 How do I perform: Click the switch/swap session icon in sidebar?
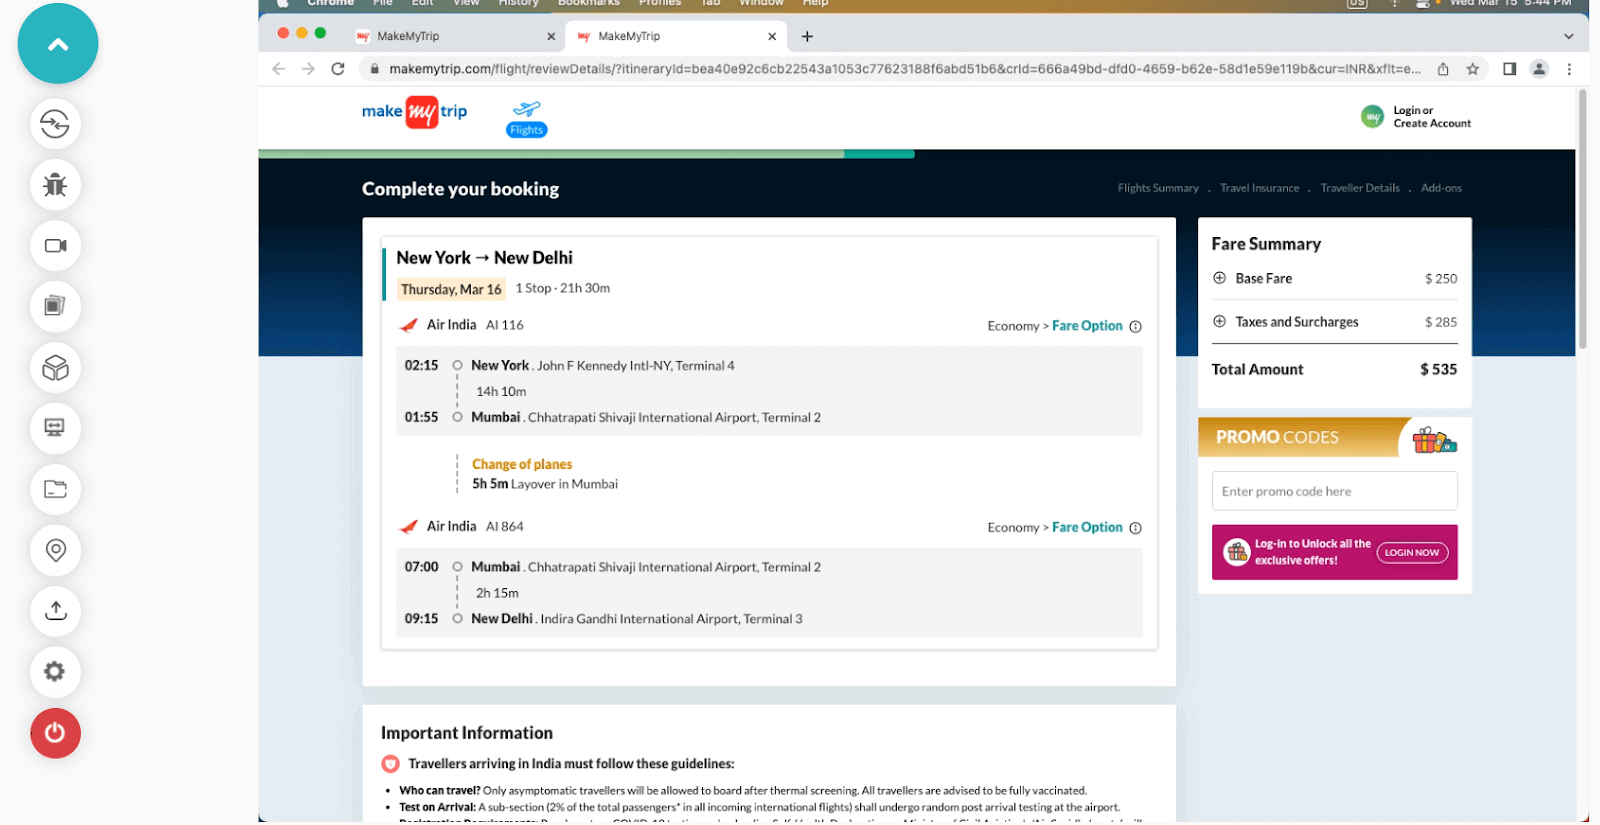tap(55, 124)
